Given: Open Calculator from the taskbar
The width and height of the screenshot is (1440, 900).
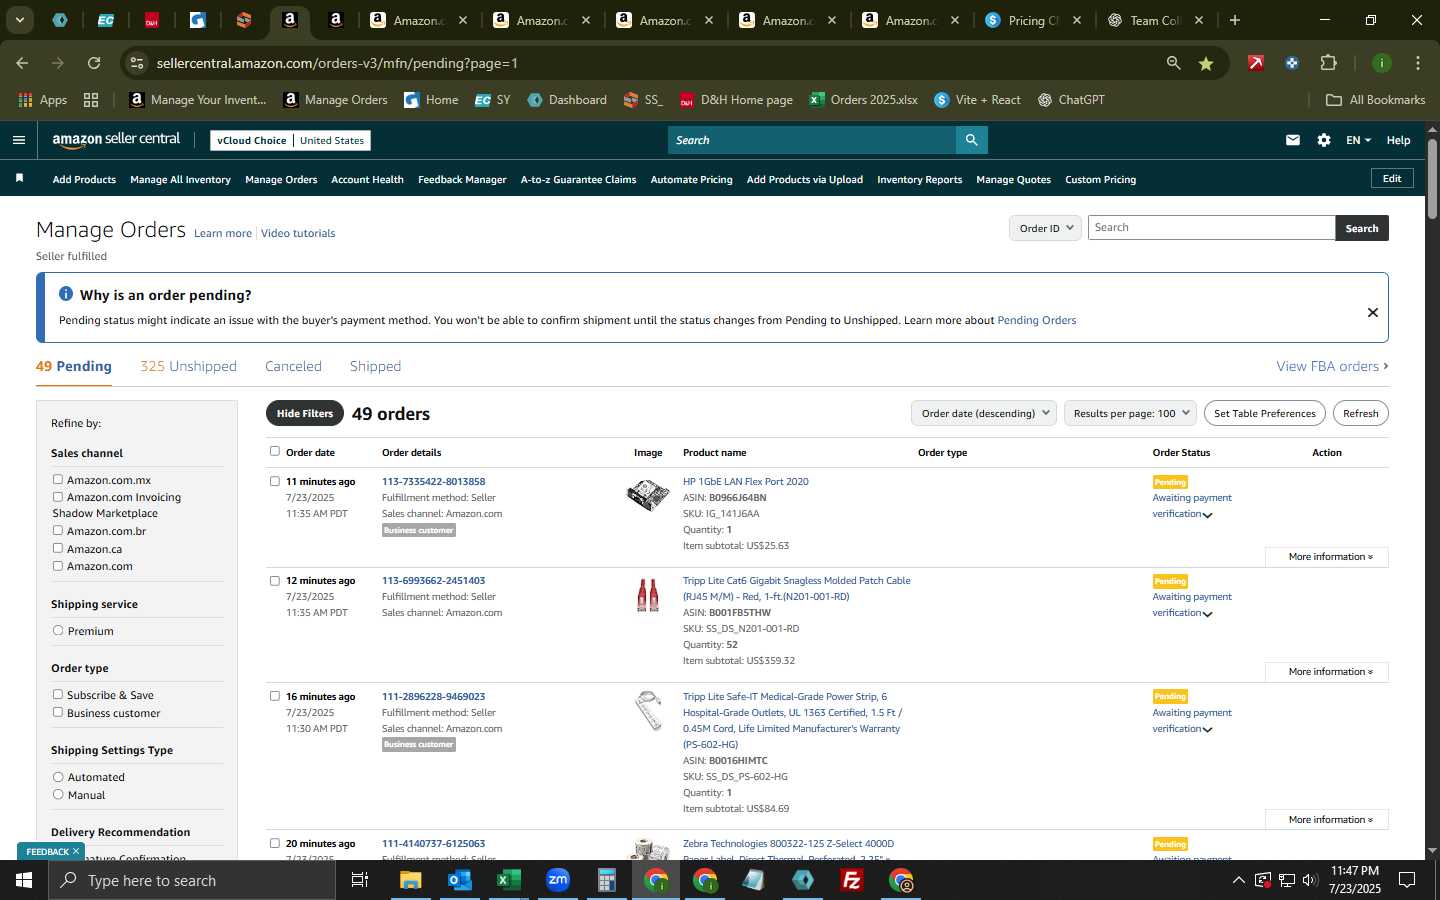Looking at the screenshot, I should coord(607,880).
